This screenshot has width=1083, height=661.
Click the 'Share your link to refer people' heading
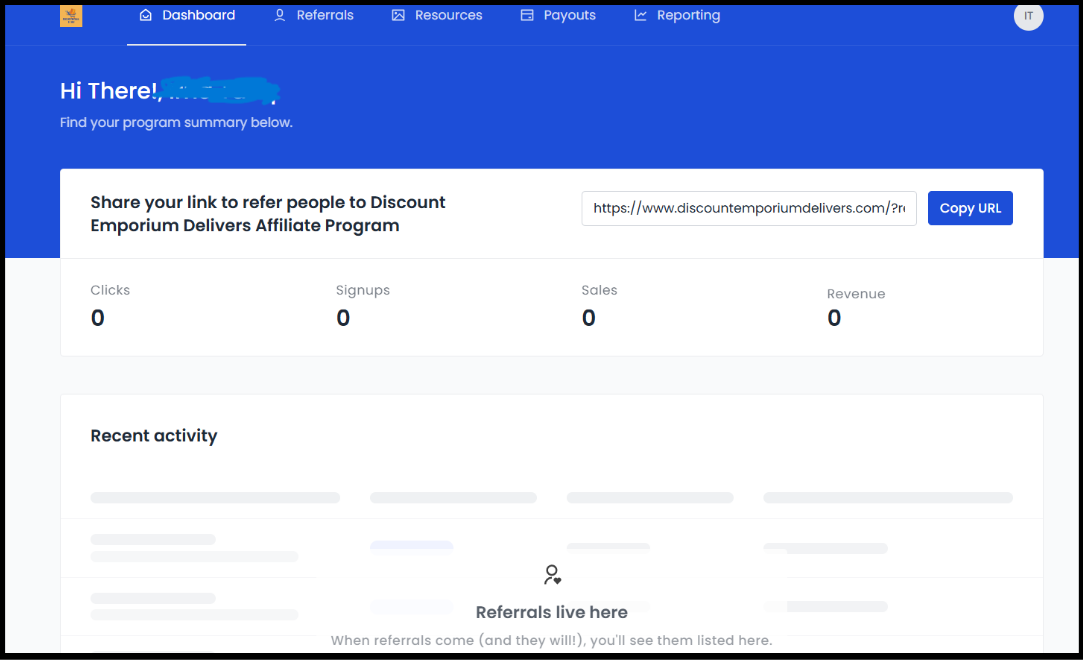[x=268, y=213]
